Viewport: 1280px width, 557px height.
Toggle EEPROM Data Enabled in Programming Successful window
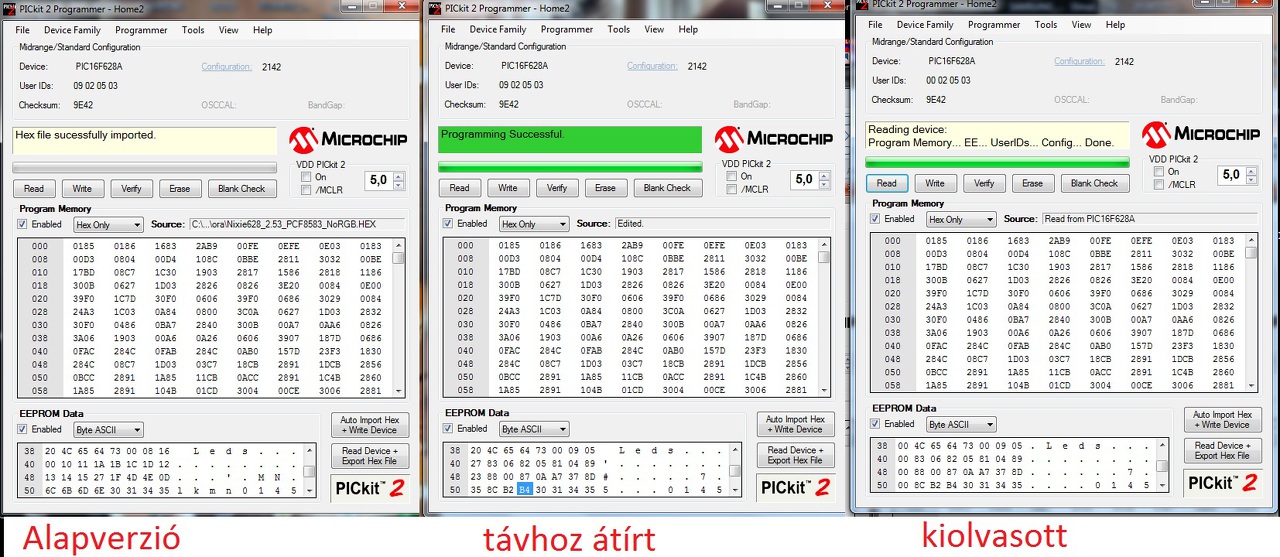pos(449,428)
